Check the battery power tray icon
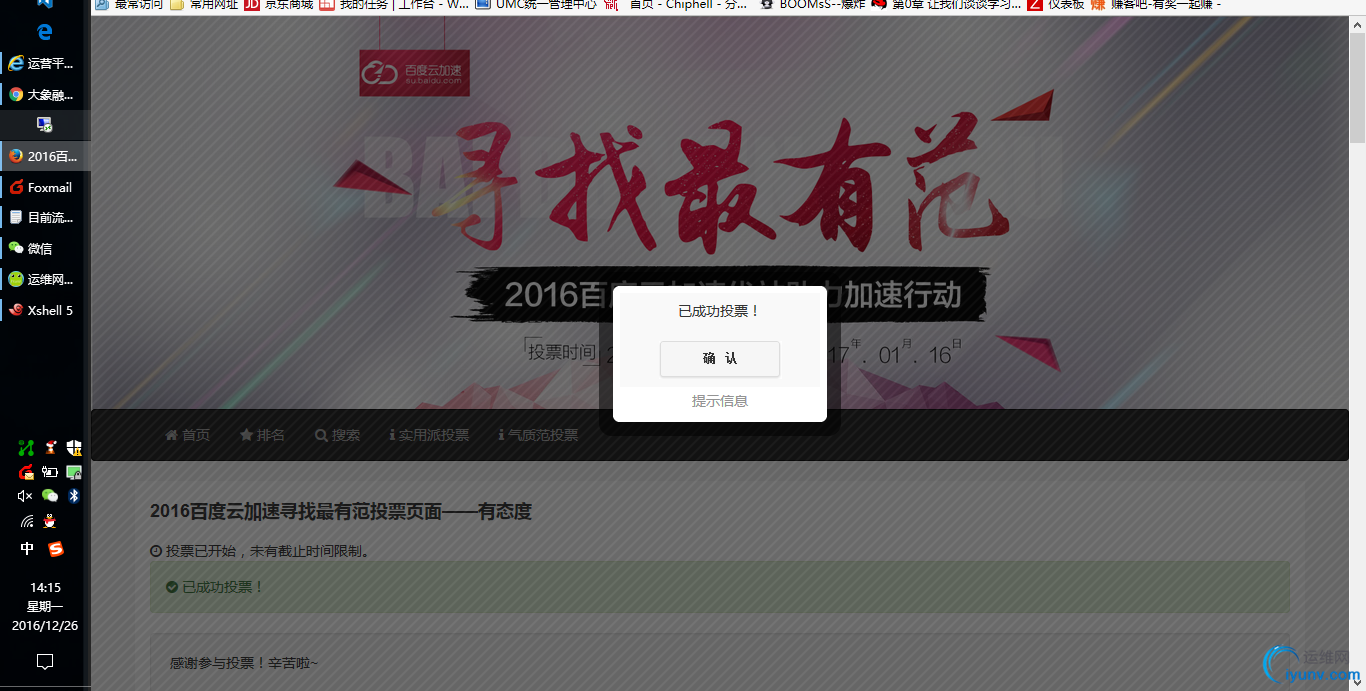 pos(50,472)
